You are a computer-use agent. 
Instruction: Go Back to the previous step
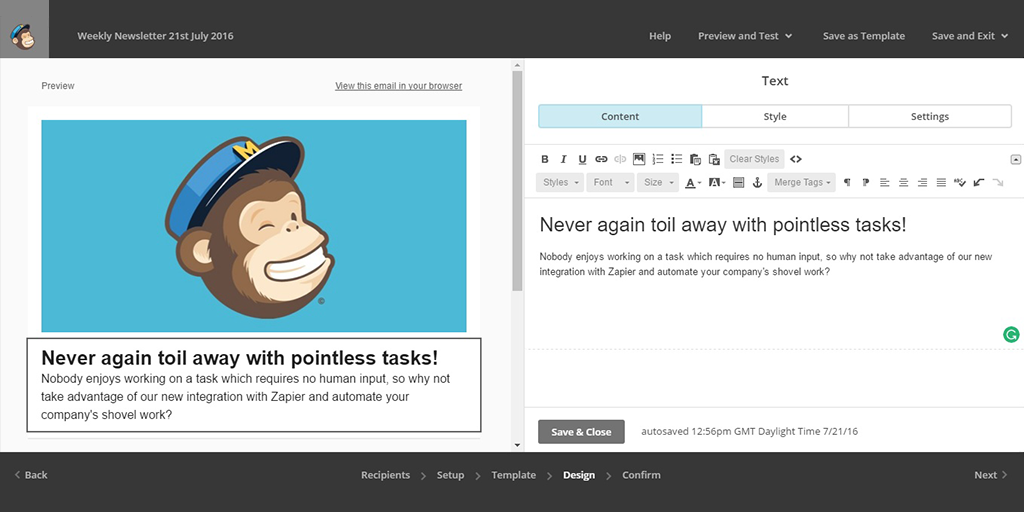click(31, 475)
